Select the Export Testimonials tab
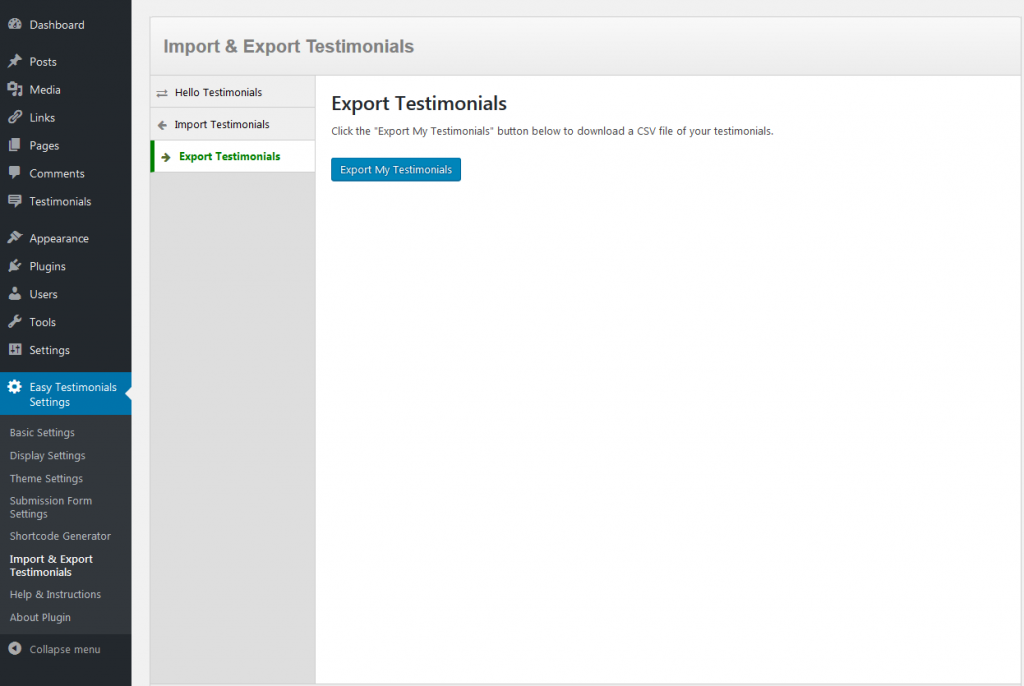Image resolution: width=1024 pixels, height=686 pixels. pyautogui.click(x=229, y=157)
